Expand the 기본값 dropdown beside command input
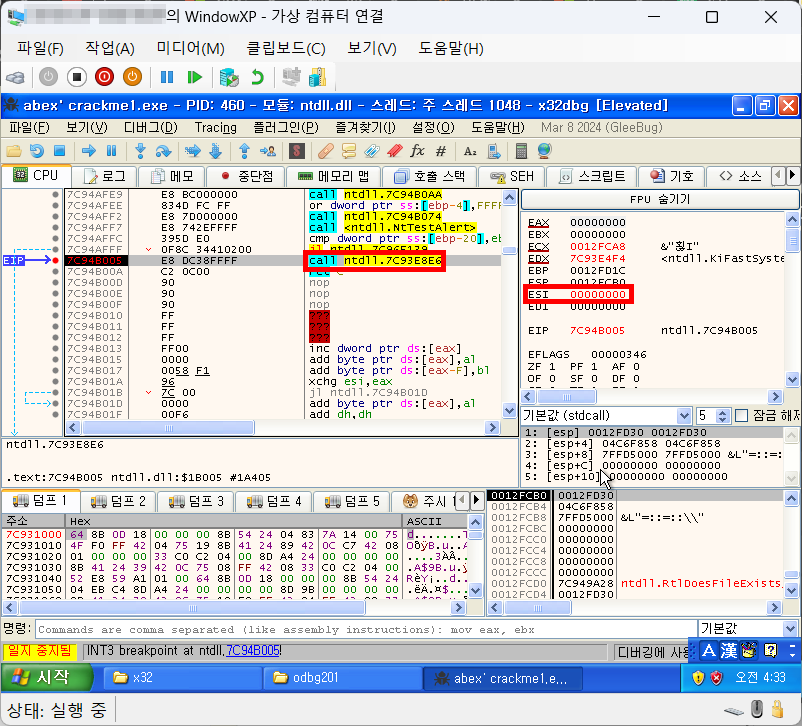802x726 pixels. 790,628
